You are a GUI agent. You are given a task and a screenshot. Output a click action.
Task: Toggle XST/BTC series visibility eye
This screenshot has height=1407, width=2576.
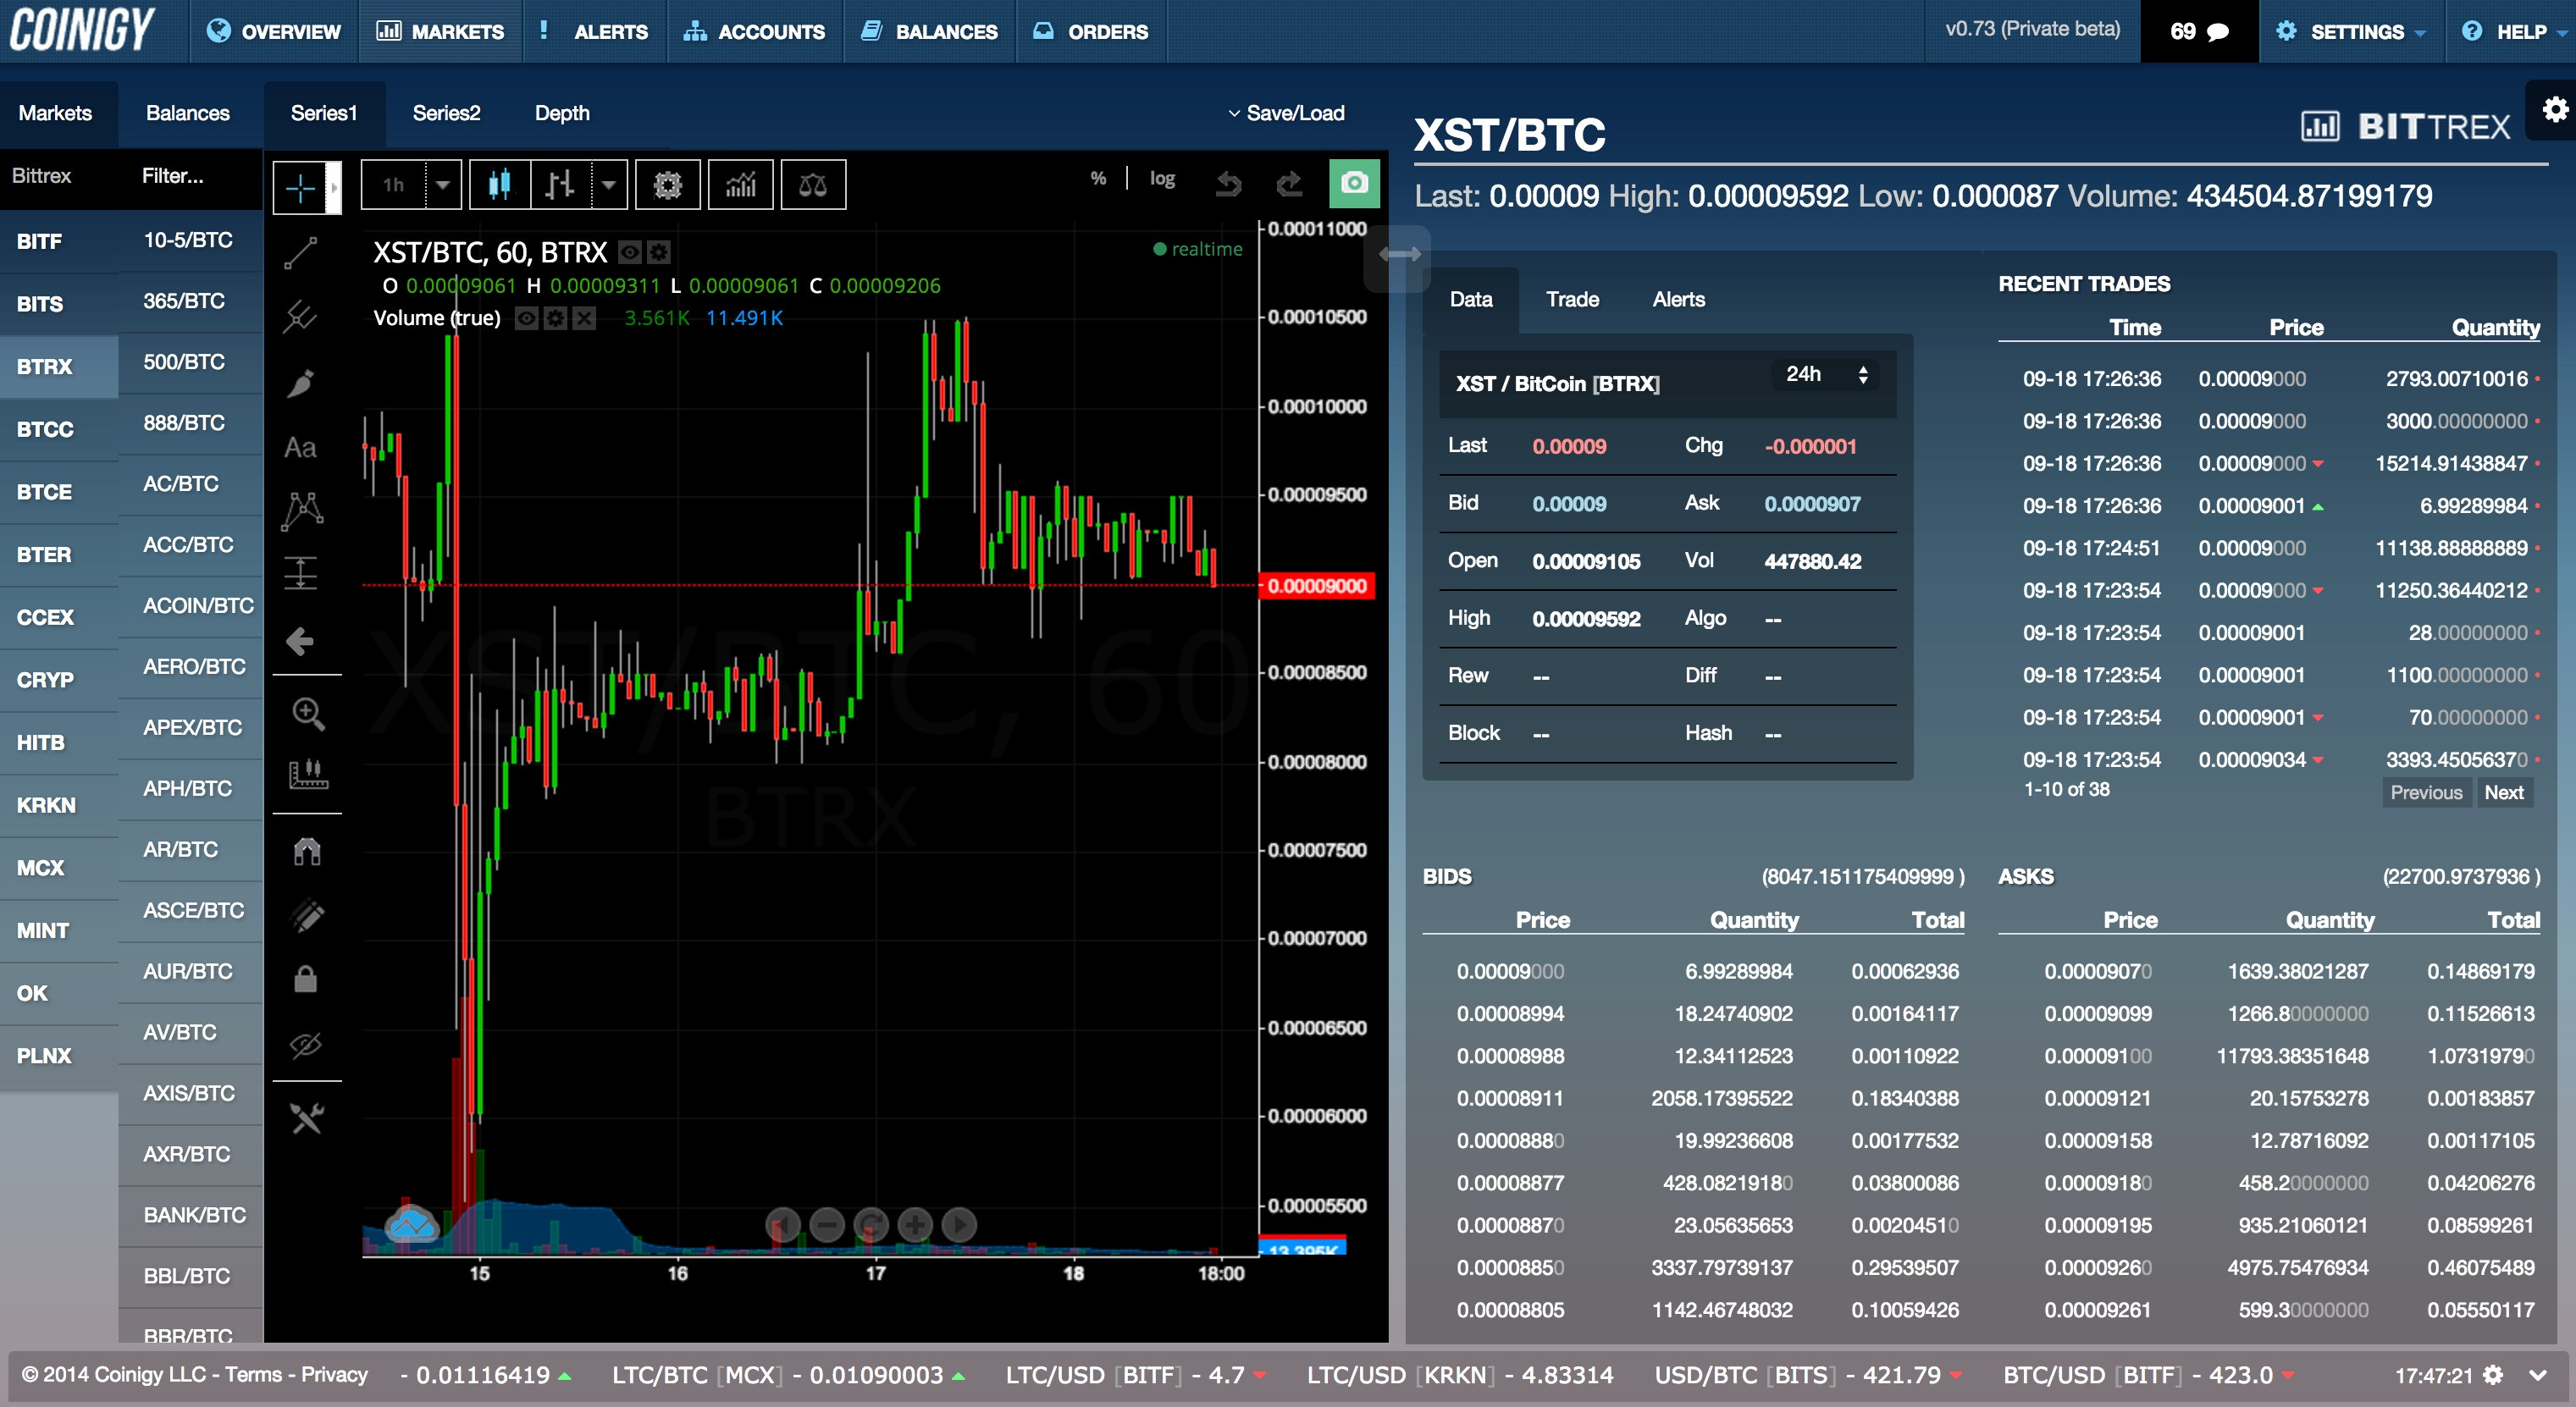pyautogui.click(x=630, y=252)
